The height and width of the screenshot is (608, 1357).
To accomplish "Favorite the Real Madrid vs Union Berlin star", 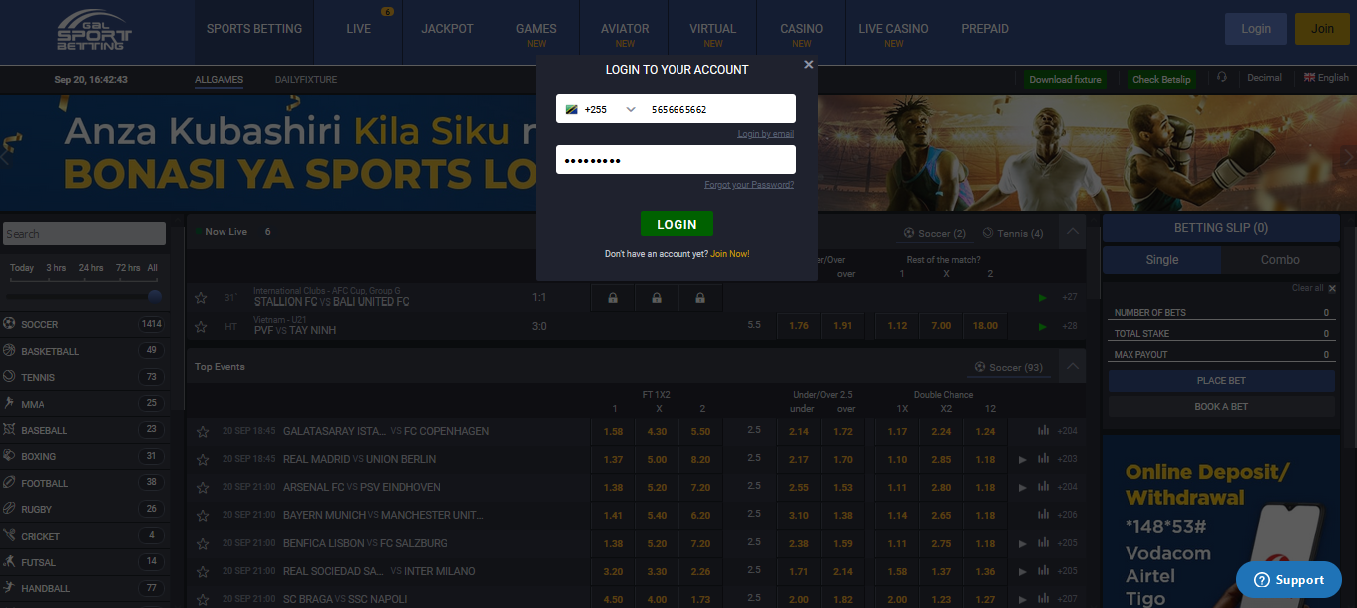I will pyautogui.click(x=203, y=459).
